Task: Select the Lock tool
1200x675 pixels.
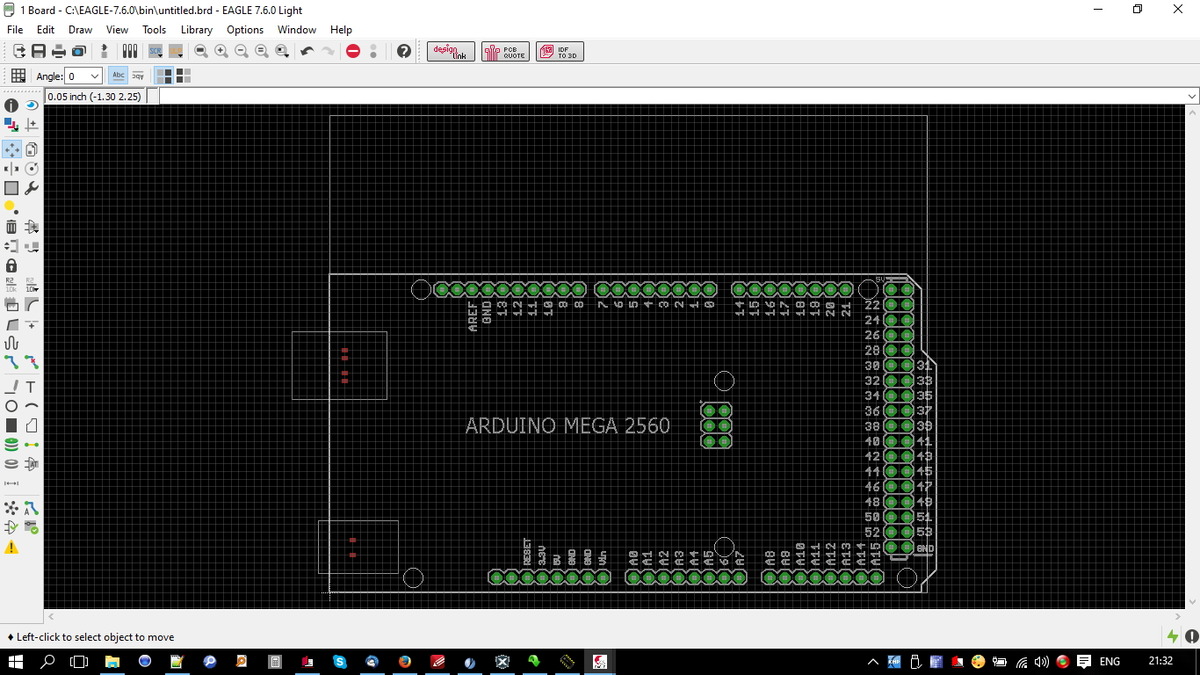Action: point(12,265)
